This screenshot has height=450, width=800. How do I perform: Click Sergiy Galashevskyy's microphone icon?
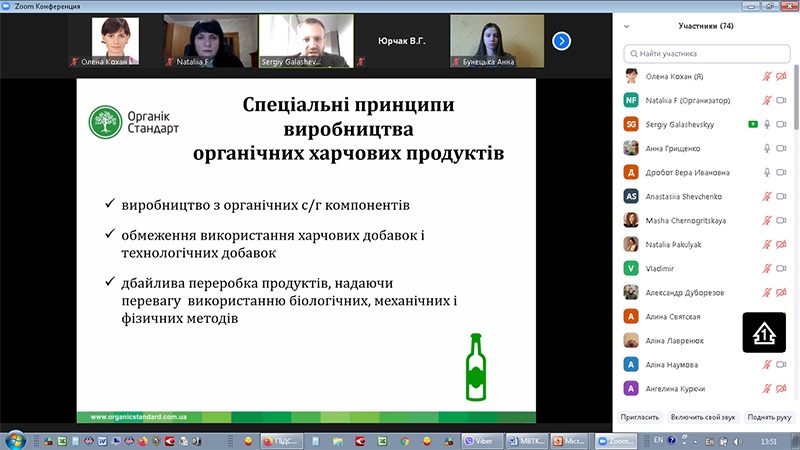pos(767,124)
